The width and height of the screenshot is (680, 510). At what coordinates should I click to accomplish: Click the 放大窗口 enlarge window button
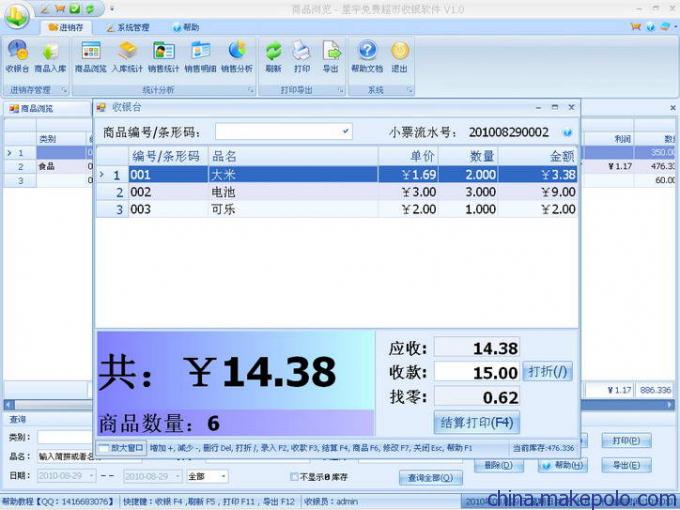(121, 448)
